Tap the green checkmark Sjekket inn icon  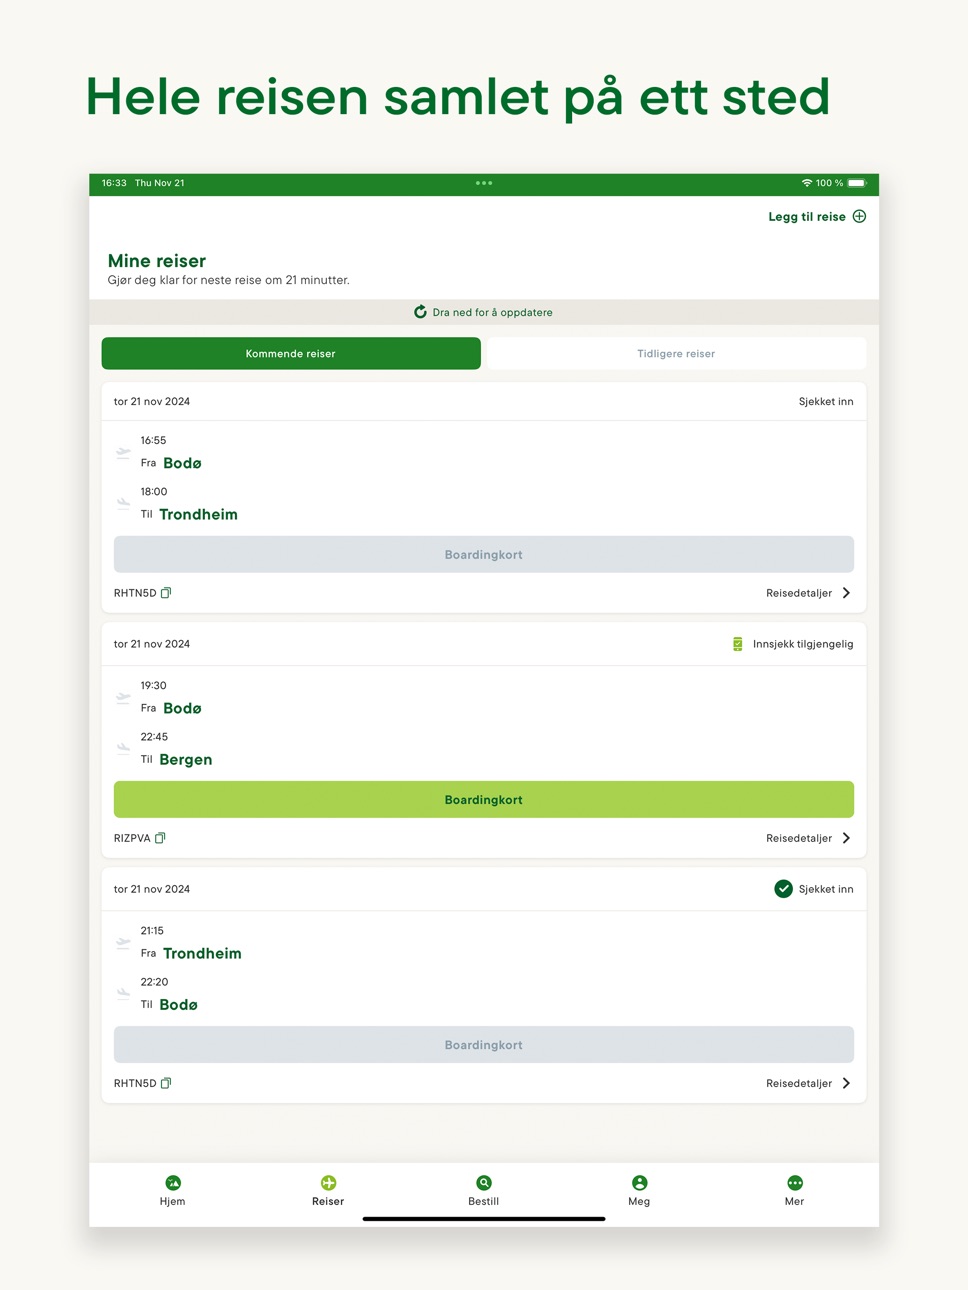point(784,889)
